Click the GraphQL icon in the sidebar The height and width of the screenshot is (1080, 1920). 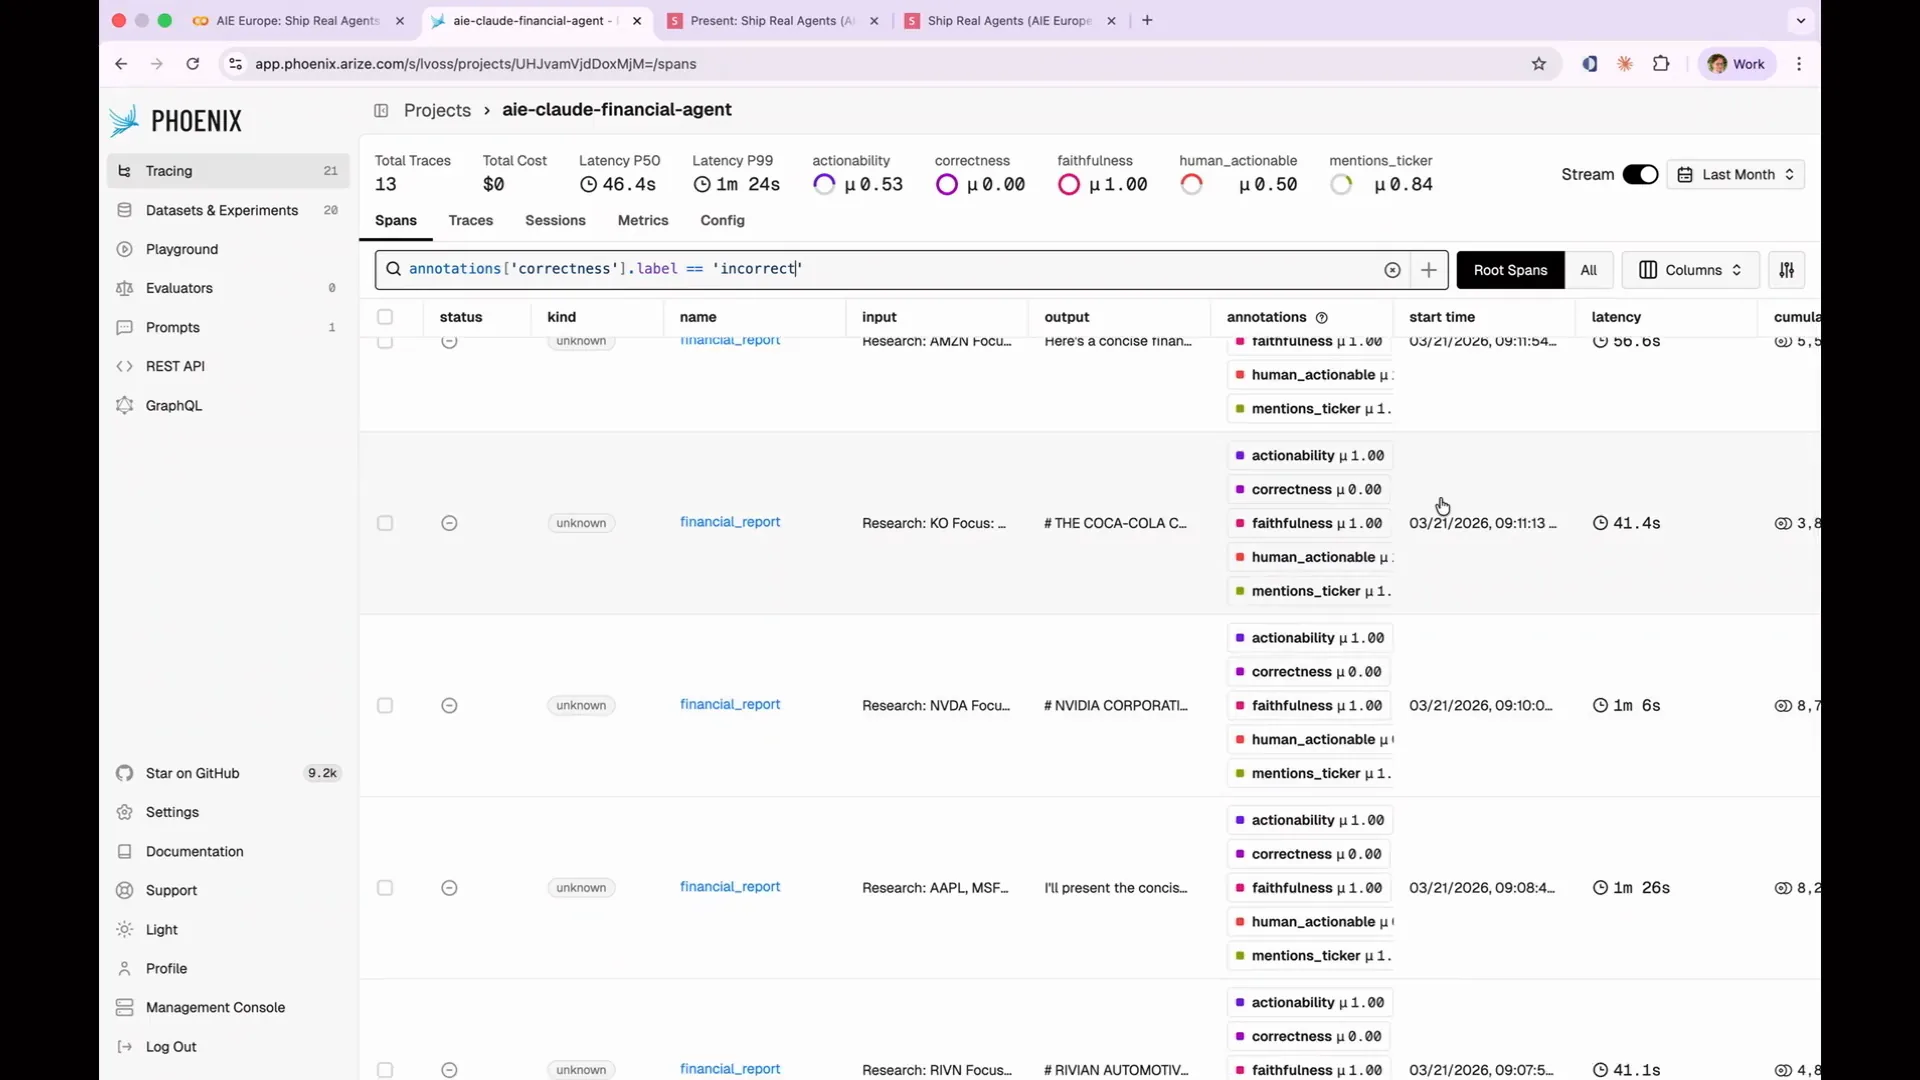coord(125,405)
